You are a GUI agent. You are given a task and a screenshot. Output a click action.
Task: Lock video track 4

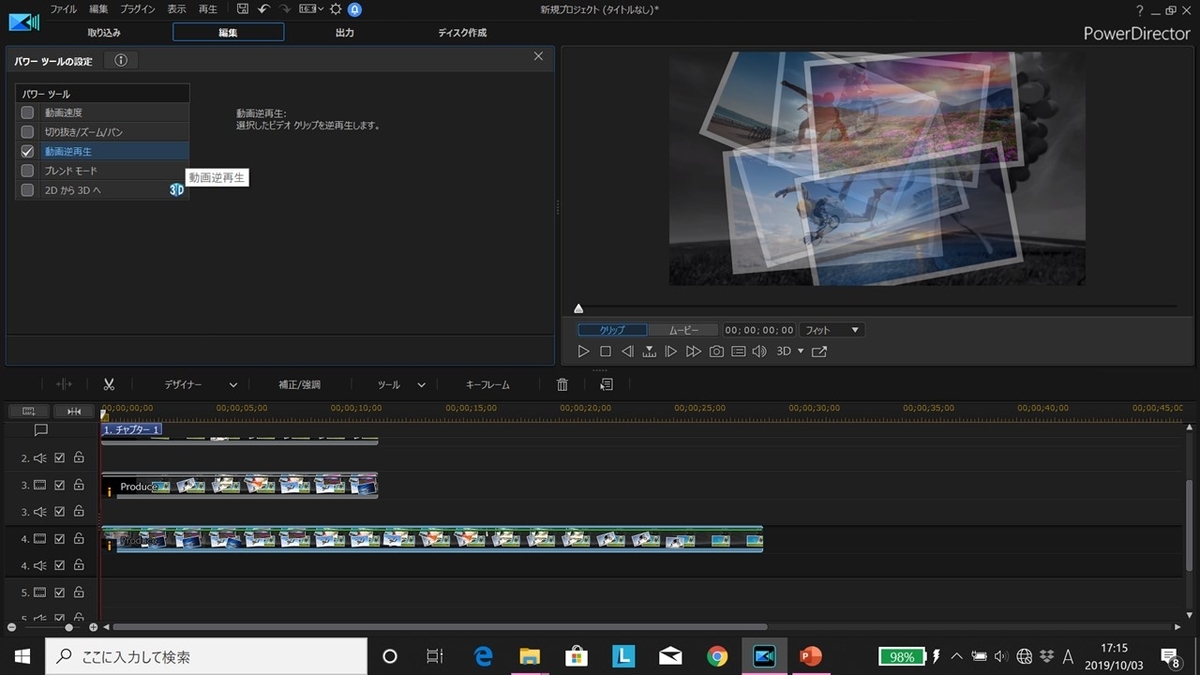point(78,539)
